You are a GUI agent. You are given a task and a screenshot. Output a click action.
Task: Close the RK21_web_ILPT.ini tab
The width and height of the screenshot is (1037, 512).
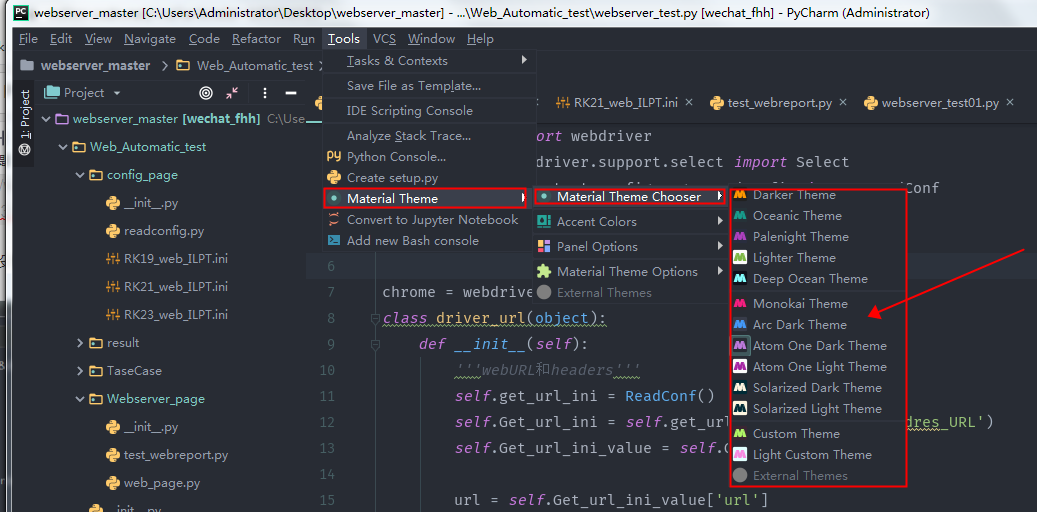688,103
